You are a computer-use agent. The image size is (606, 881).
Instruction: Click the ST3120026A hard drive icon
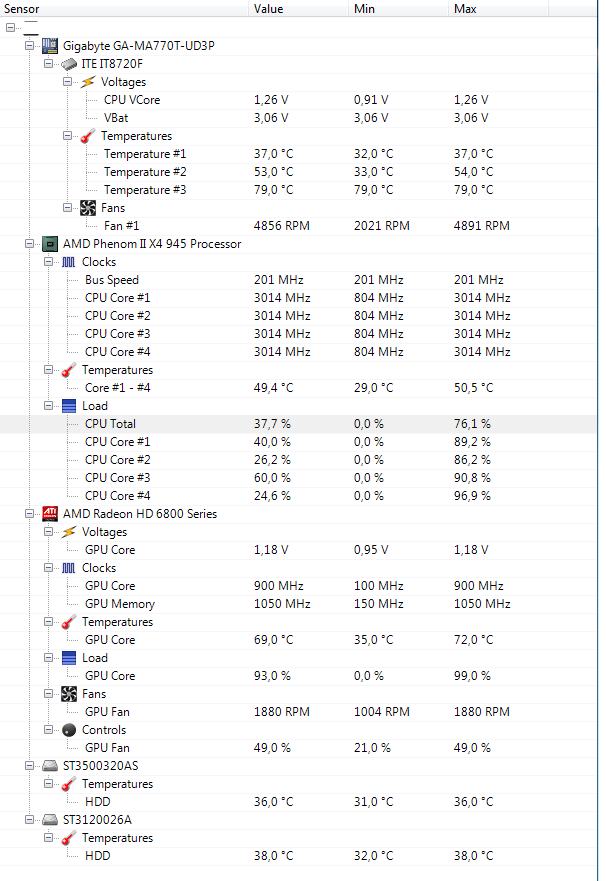click(x=49, y=820)
